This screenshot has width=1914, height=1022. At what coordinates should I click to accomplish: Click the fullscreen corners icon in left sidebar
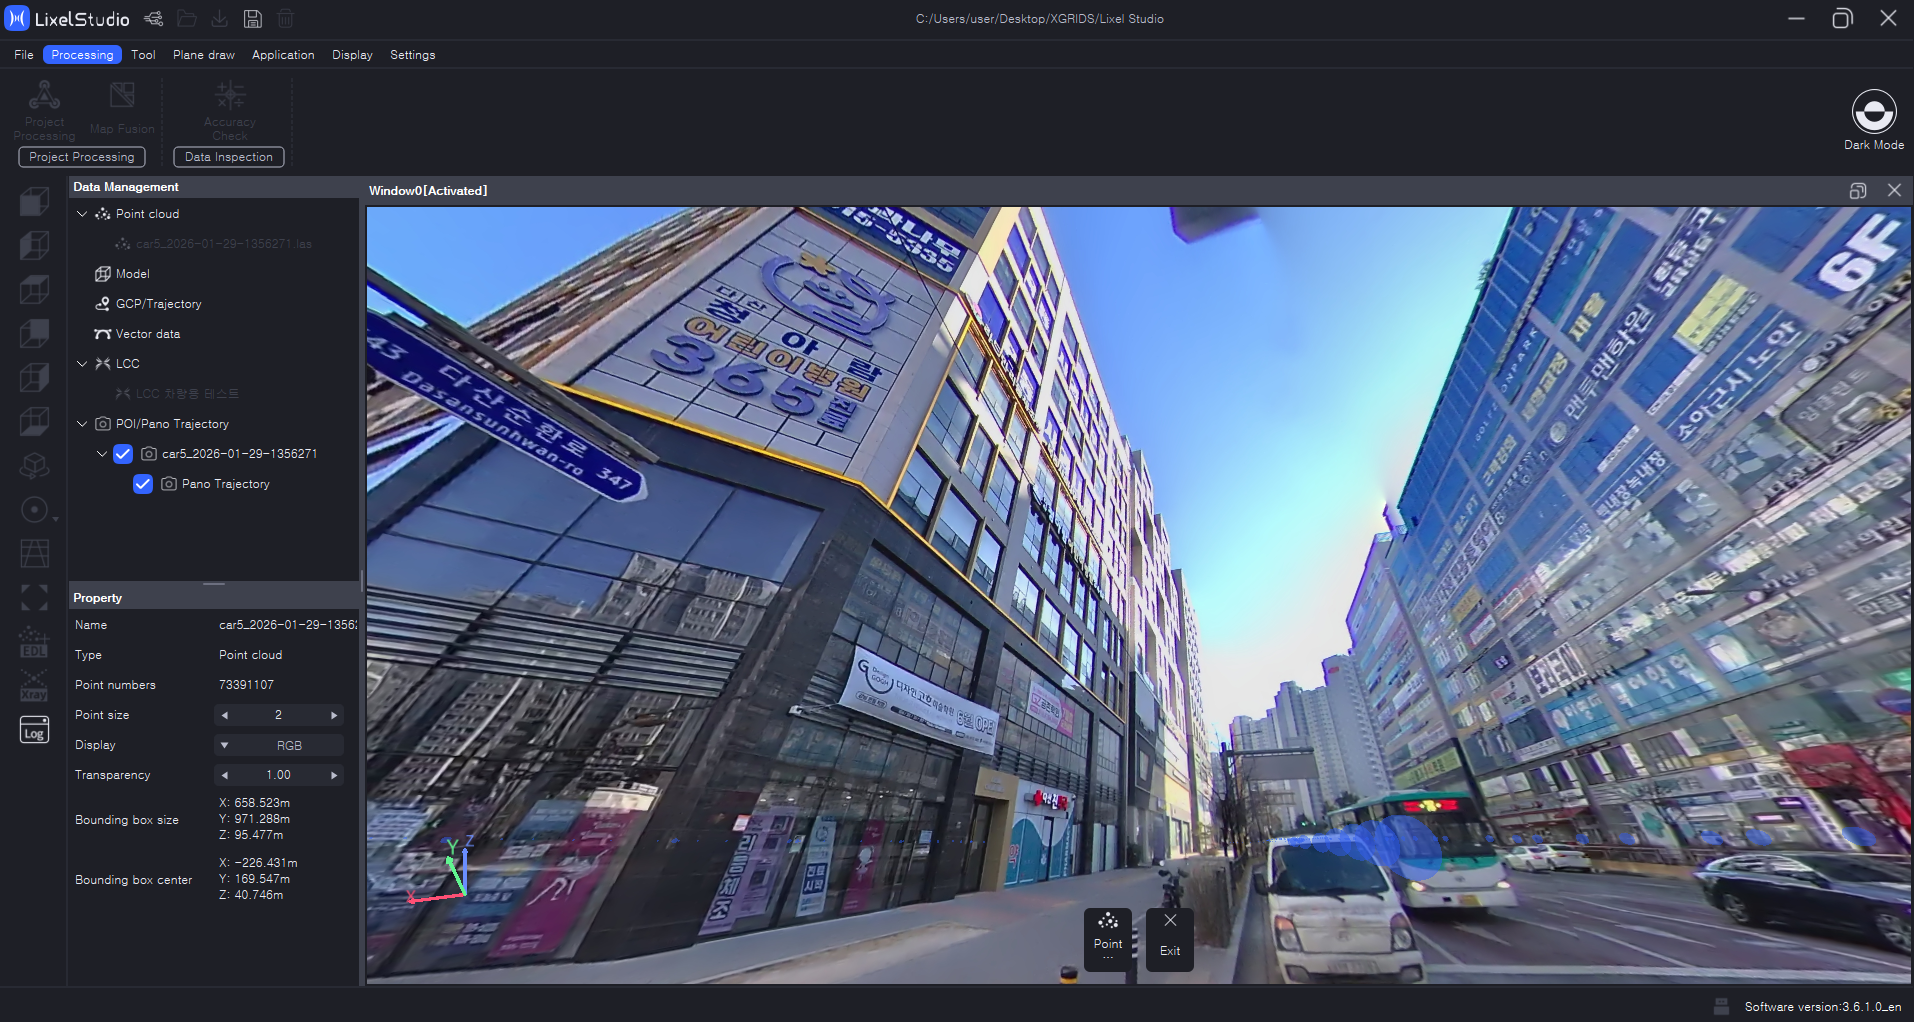(x=35, y=597)
